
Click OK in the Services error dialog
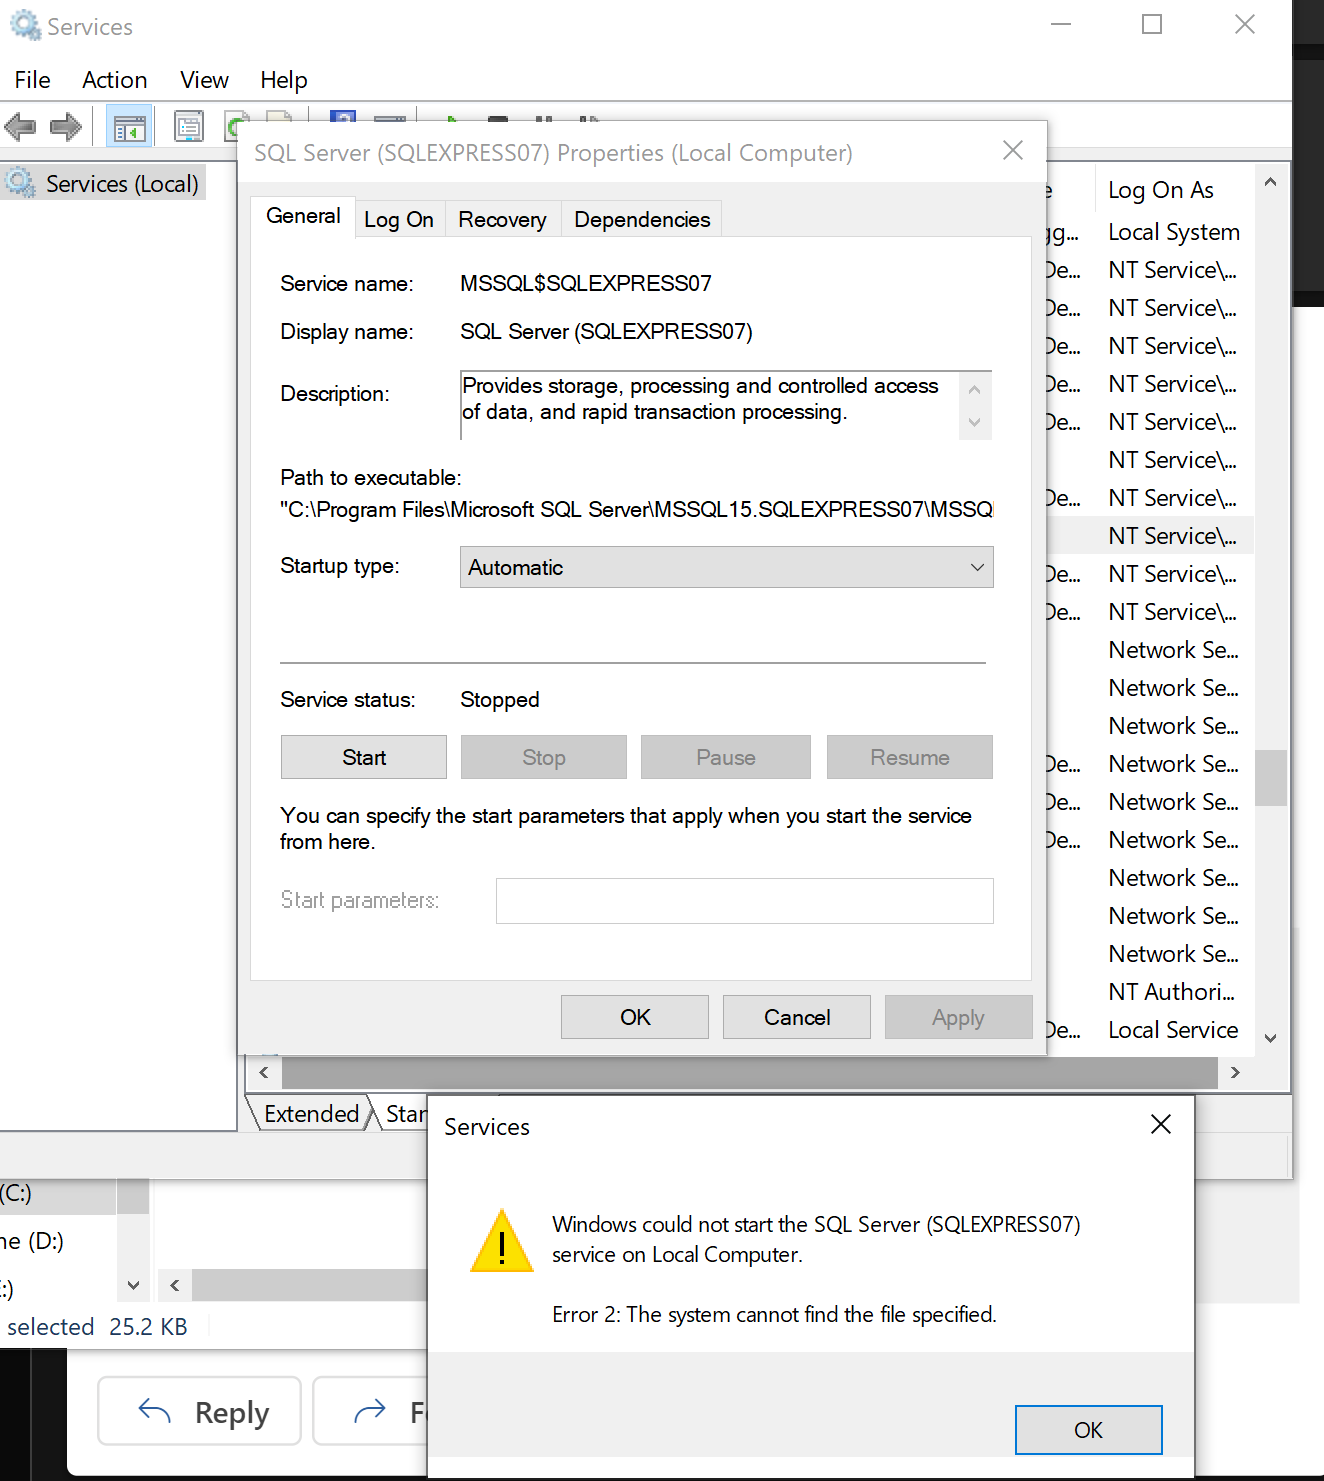point(1088,1430)
